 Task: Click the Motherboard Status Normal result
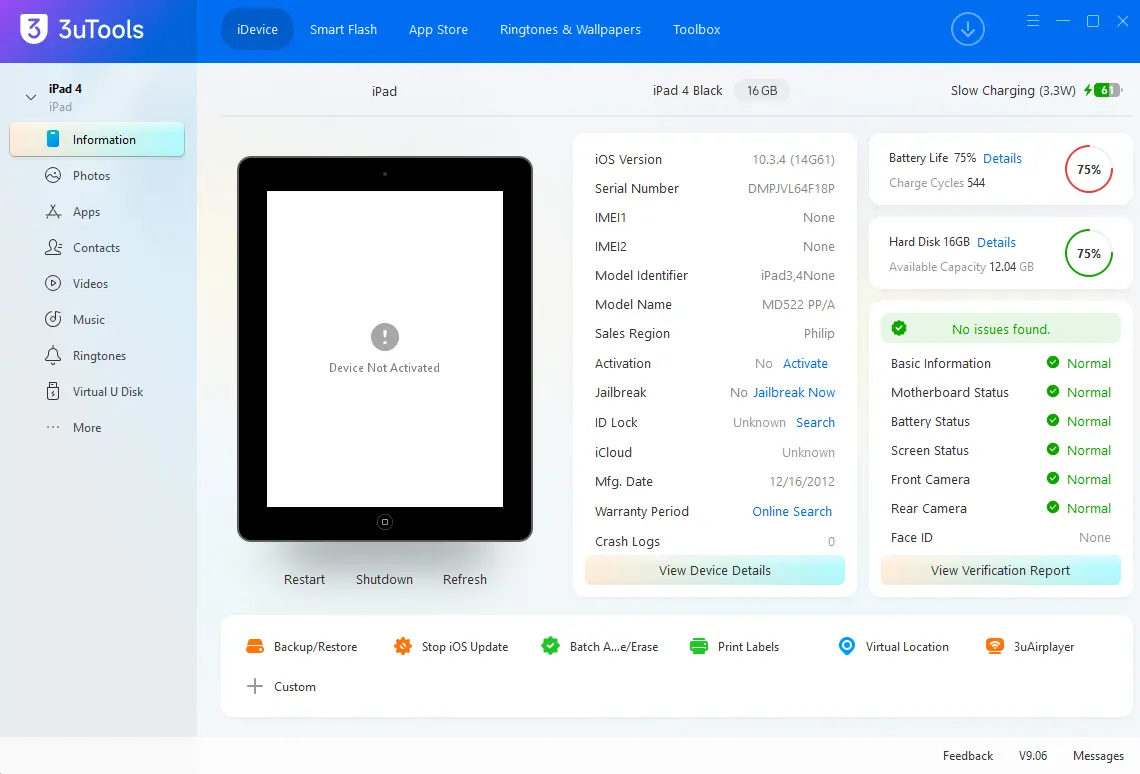pos(1079,392)
